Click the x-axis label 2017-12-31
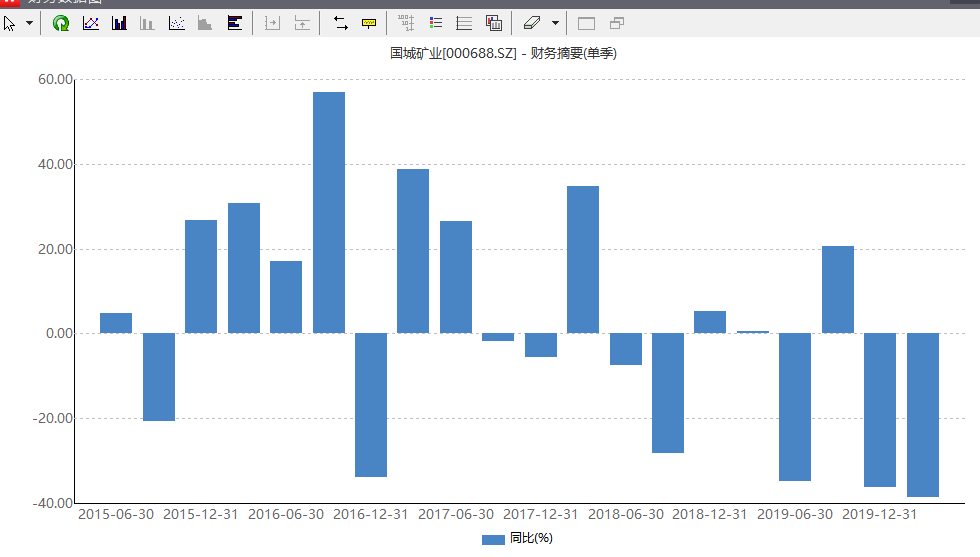This screenshot has width=980, height=557. coord(541,514)
